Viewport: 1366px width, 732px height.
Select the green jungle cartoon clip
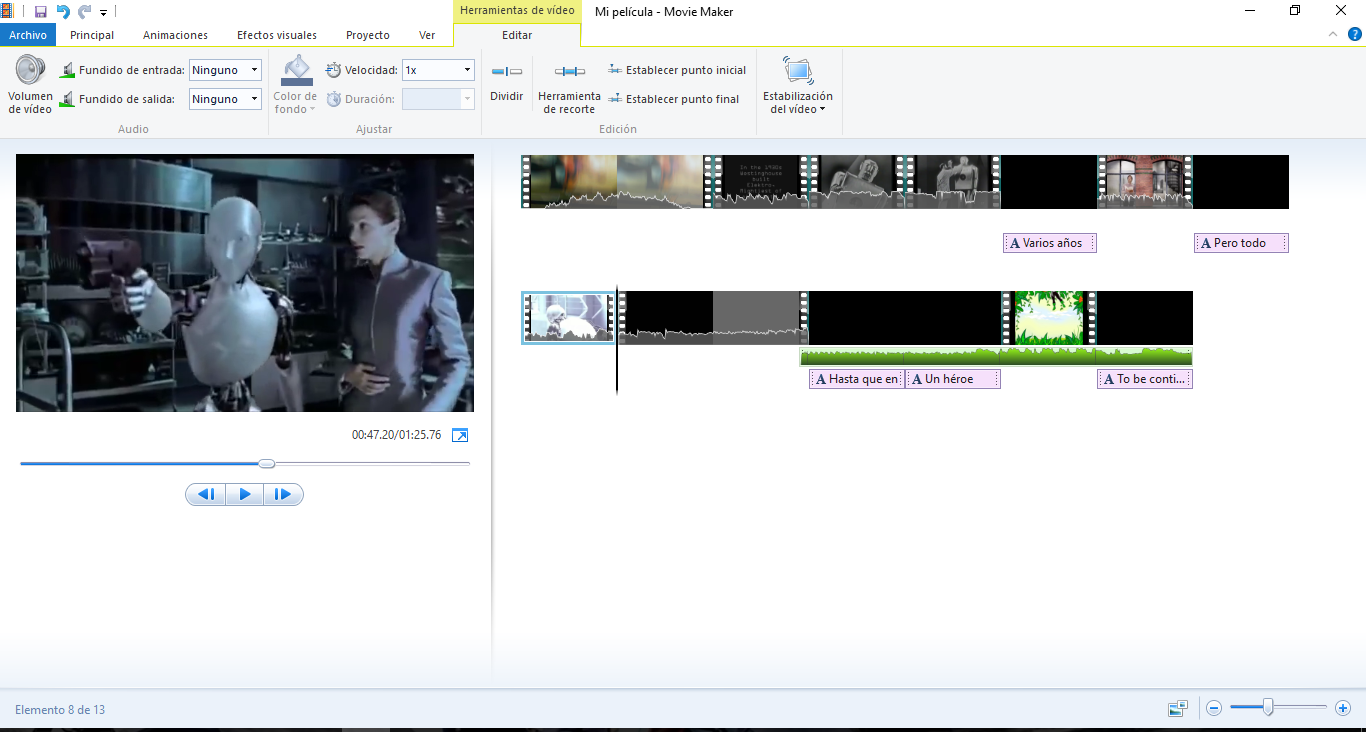(1049, 318)
